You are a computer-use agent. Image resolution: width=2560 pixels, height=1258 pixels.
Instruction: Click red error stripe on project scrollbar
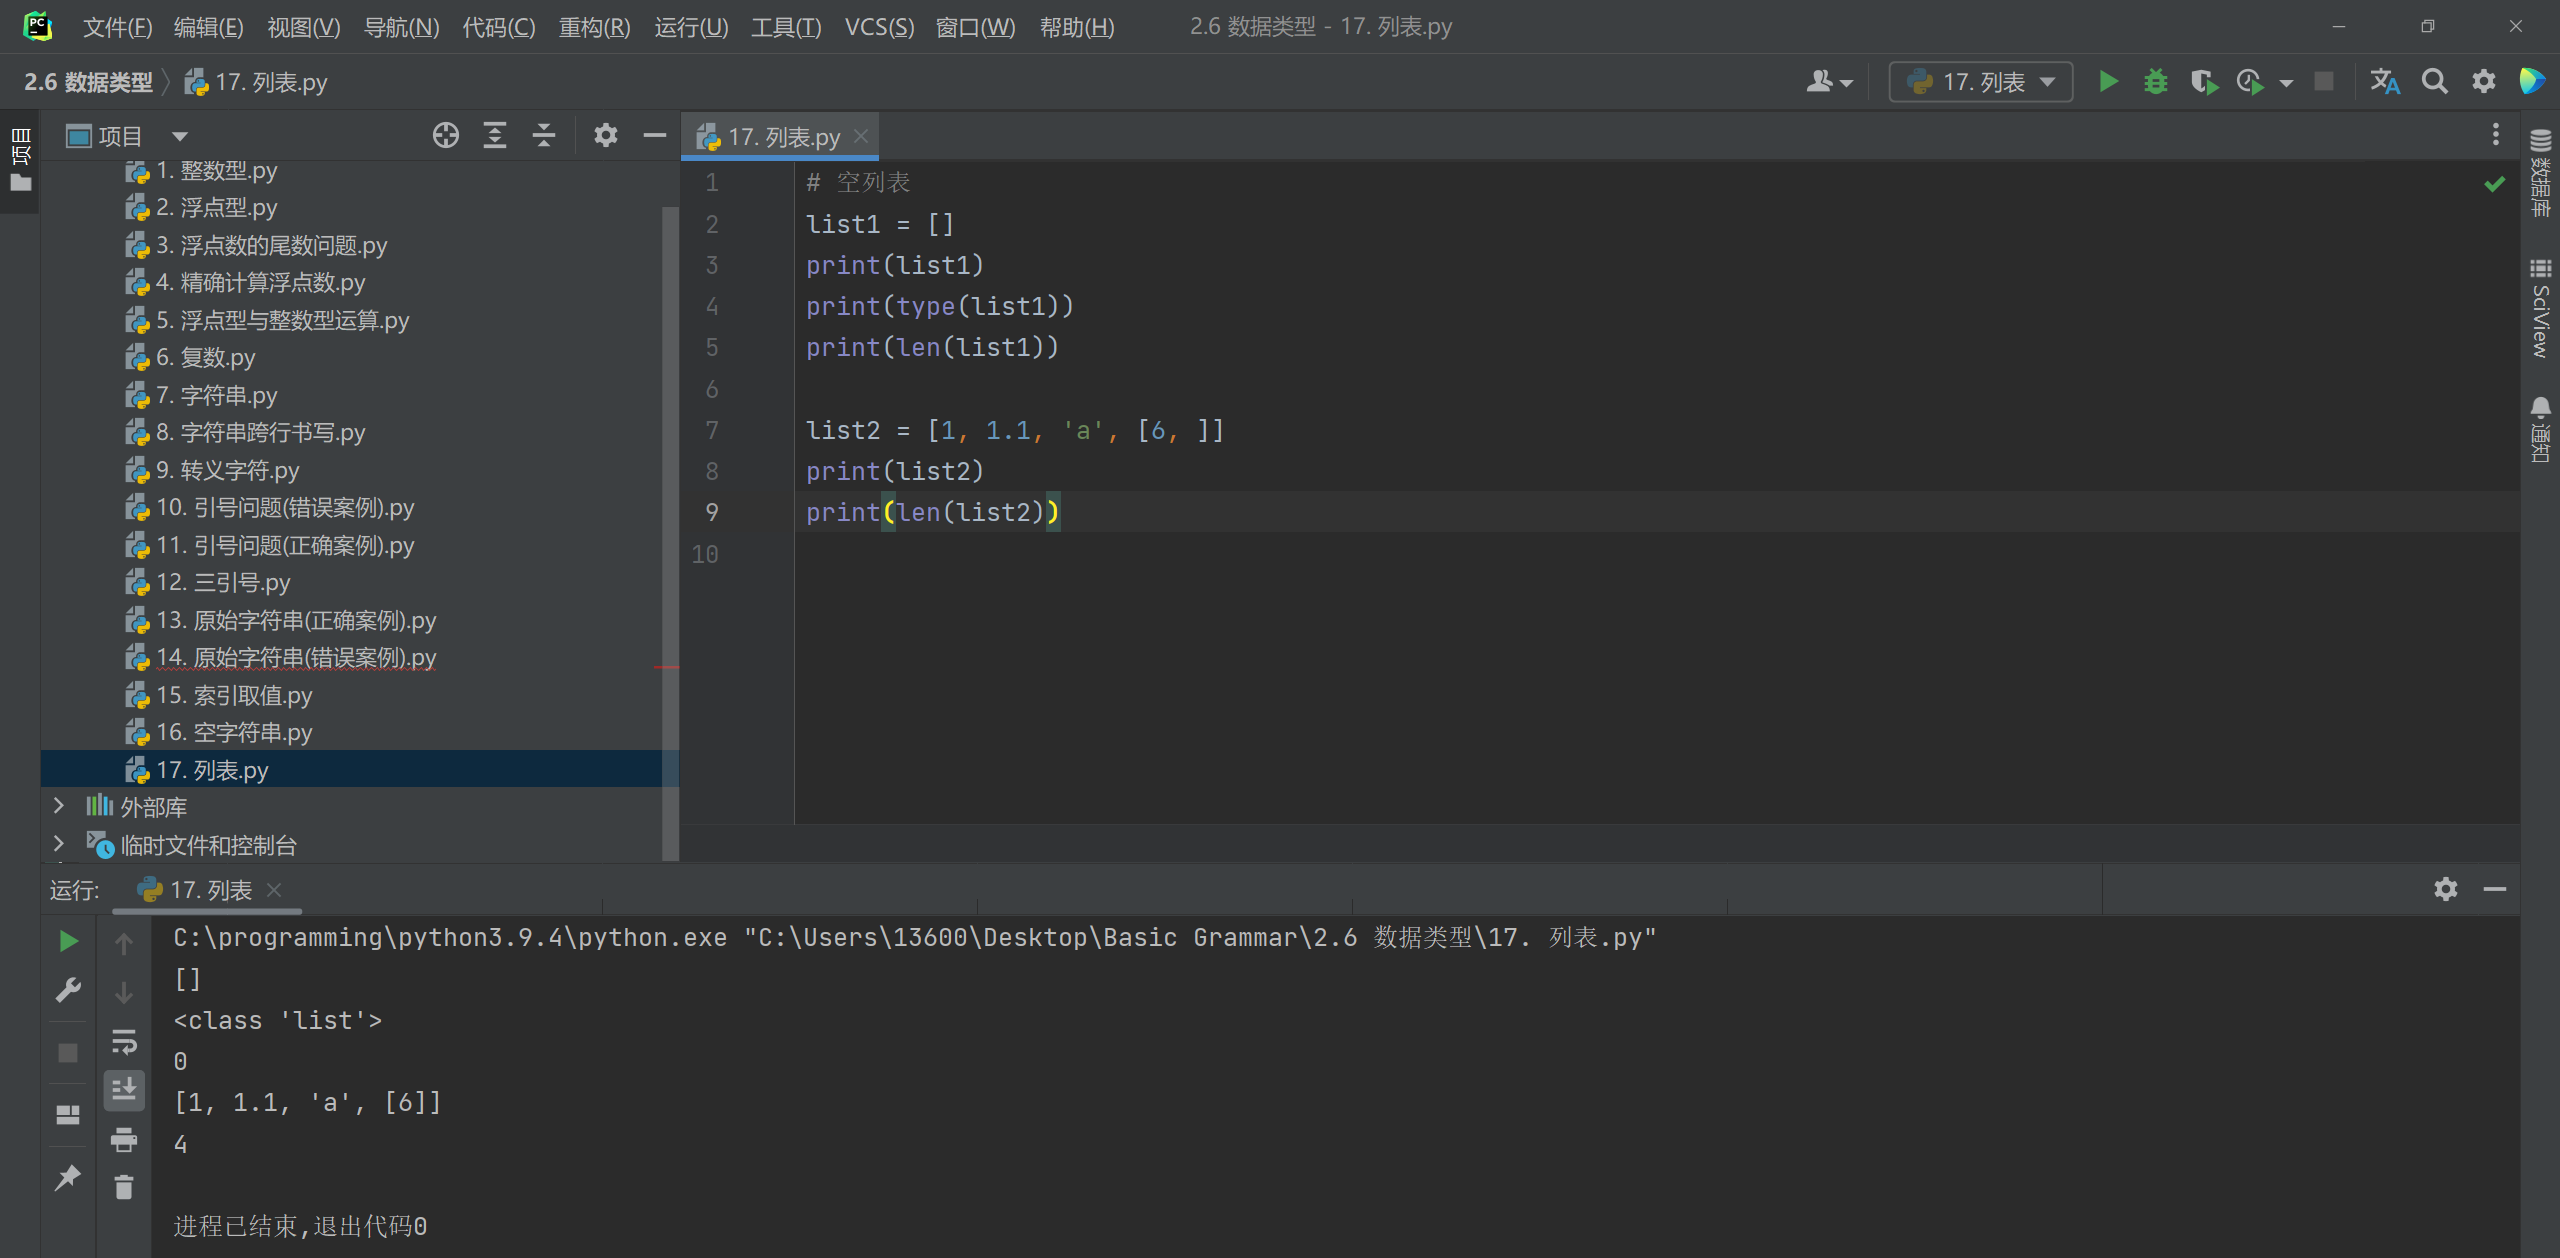click(666, 667)
